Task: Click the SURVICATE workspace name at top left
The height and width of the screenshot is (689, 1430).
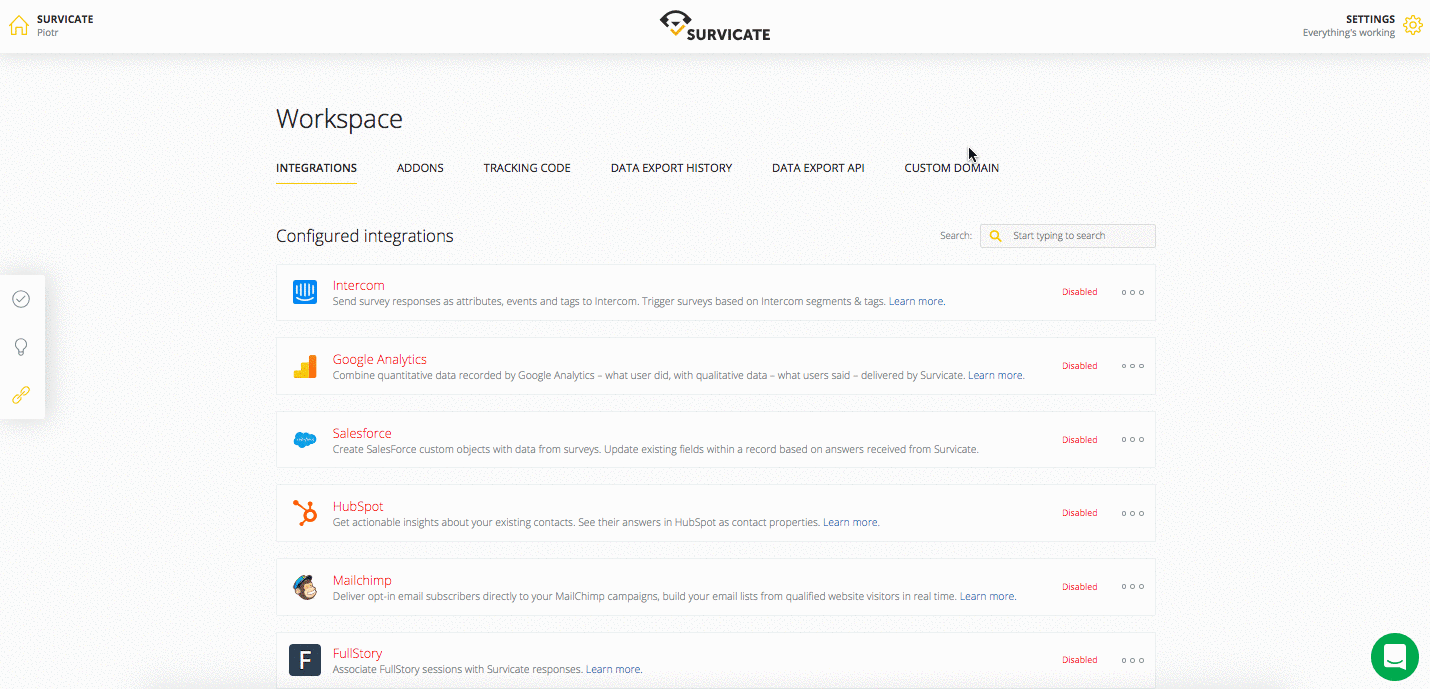Action: click(65, 19)
